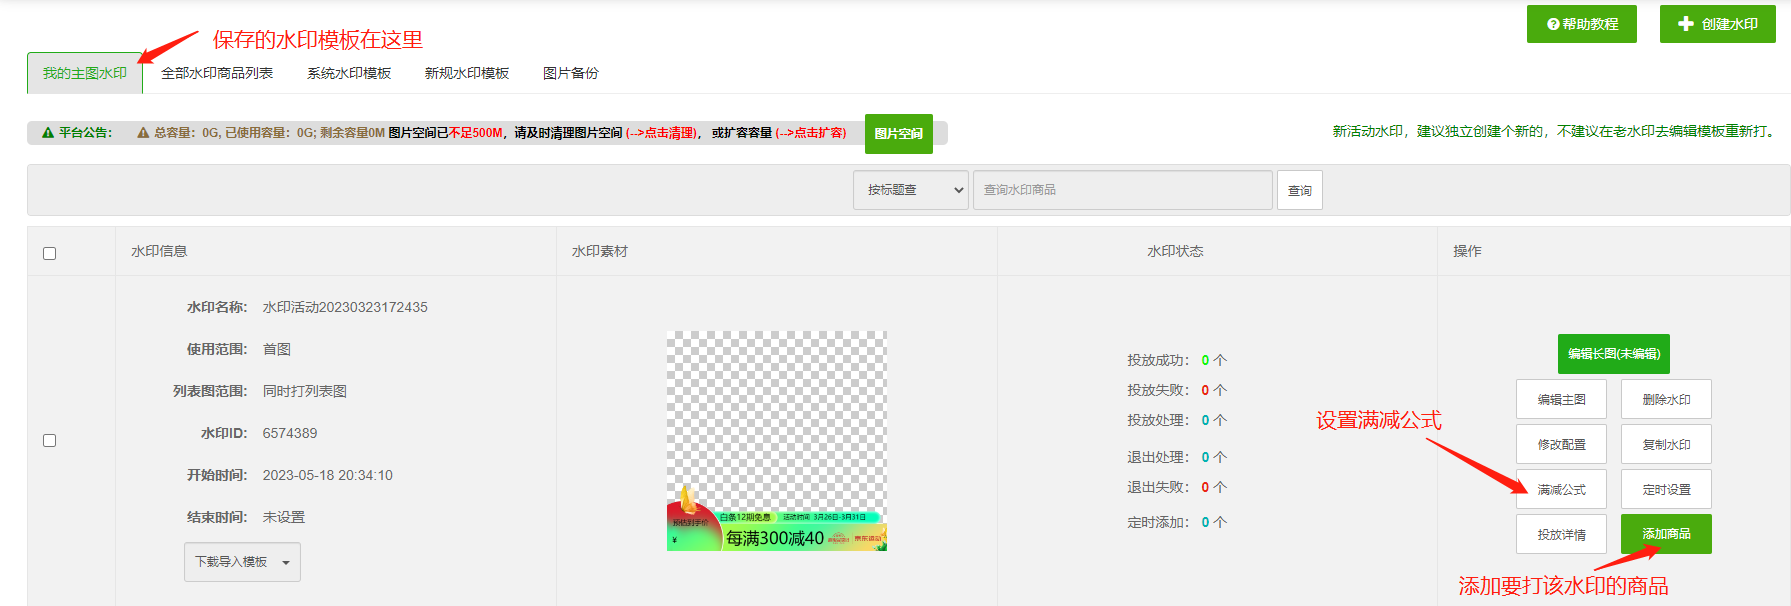This screenshot has height=606, width=1791.
Task: Open the 满减公式 settings button
Action: 1561,489
